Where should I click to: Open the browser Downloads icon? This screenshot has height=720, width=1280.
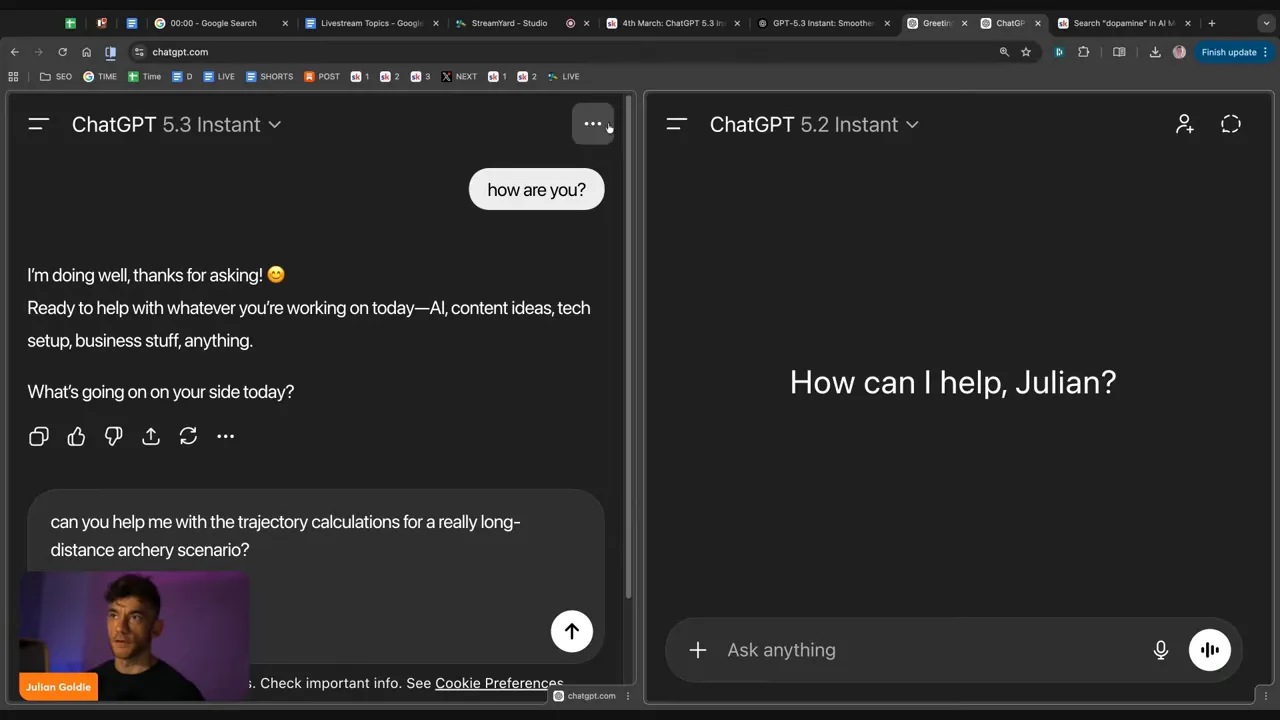(1155, 52)
